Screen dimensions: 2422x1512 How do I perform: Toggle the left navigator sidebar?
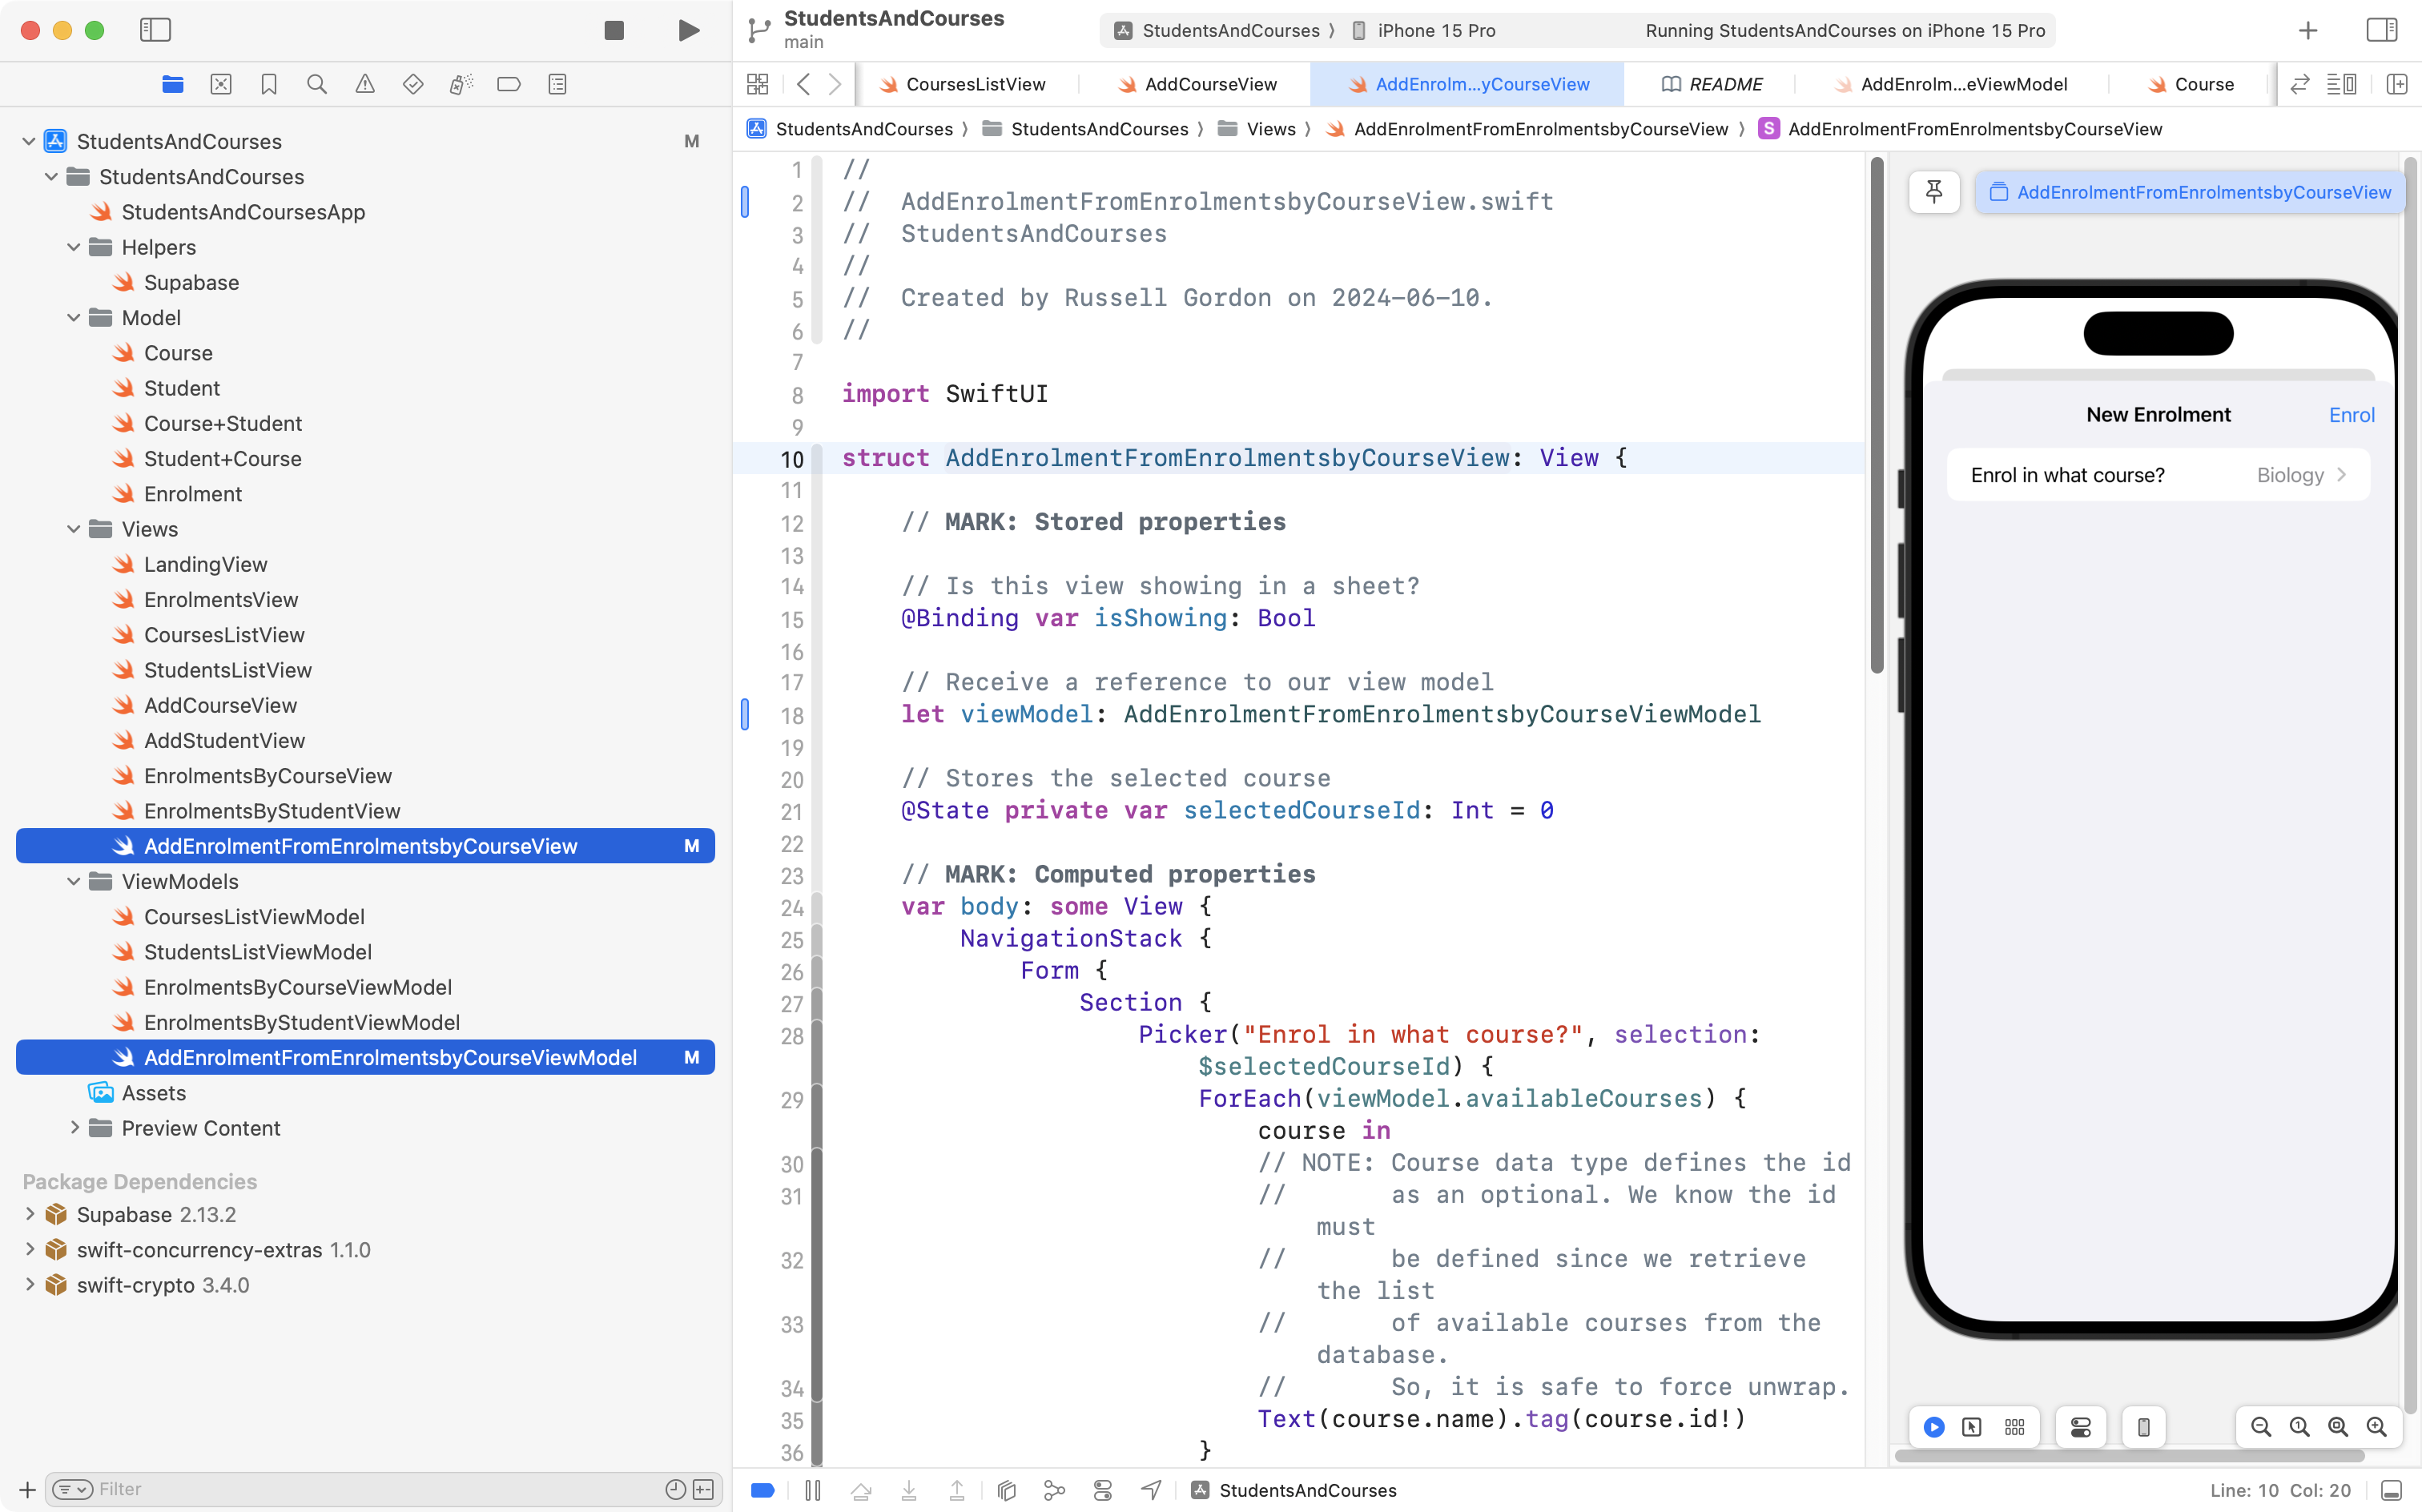click(x=156, y=30)
